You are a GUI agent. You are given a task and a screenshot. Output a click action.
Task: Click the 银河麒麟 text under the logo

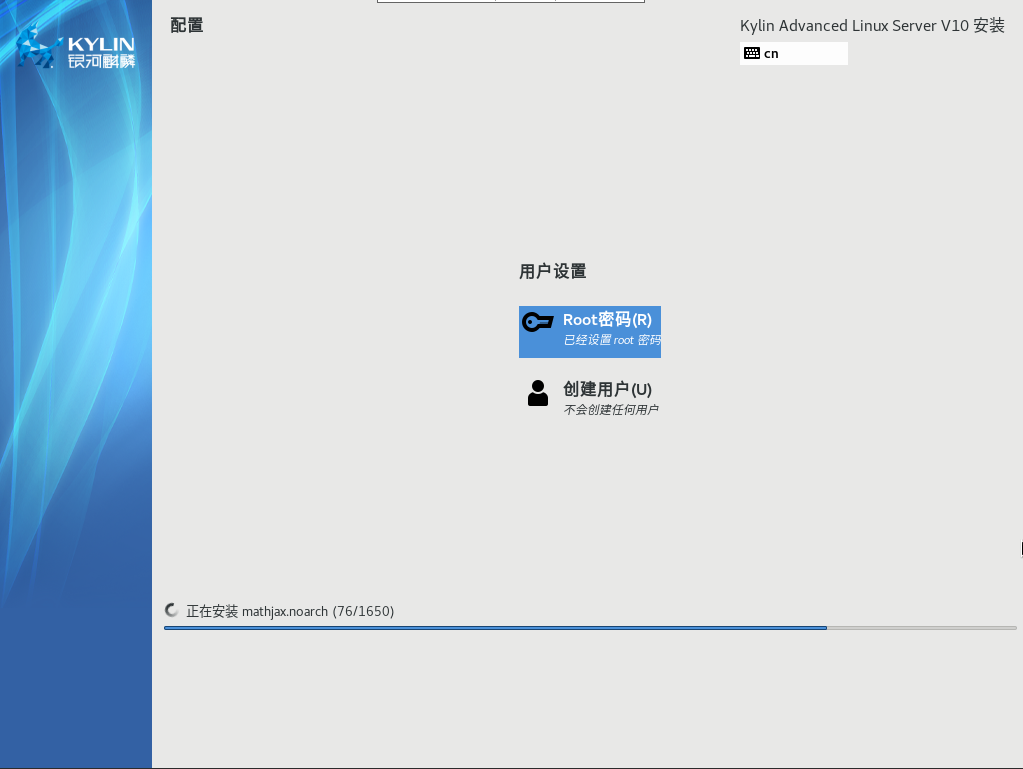101,62
